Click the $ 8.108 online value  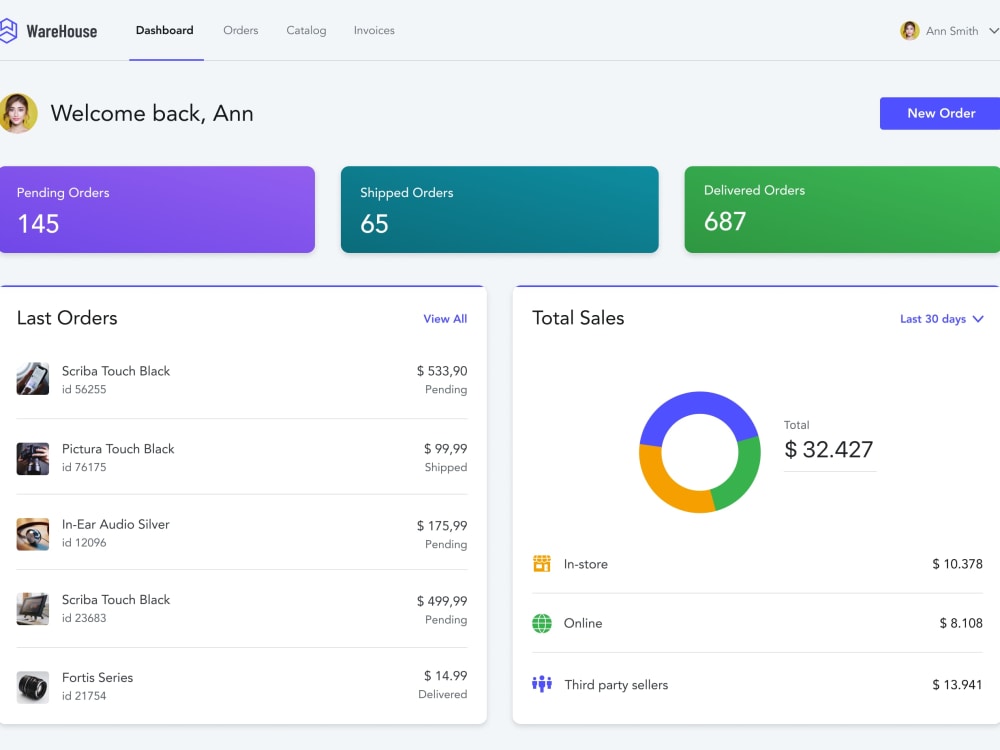click(x=960, y=623)
